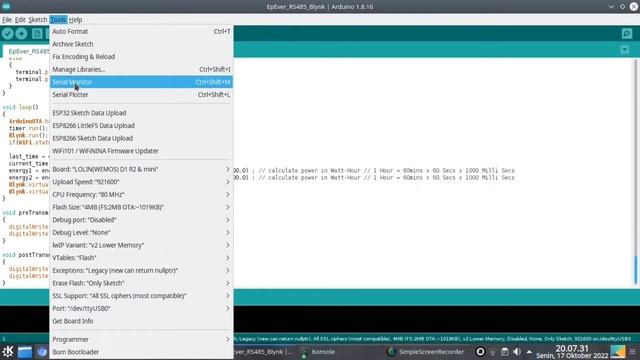This screenshot has width=640, height=360.
Task: Expand VTables Flash submenu
Action: [141, 258]
